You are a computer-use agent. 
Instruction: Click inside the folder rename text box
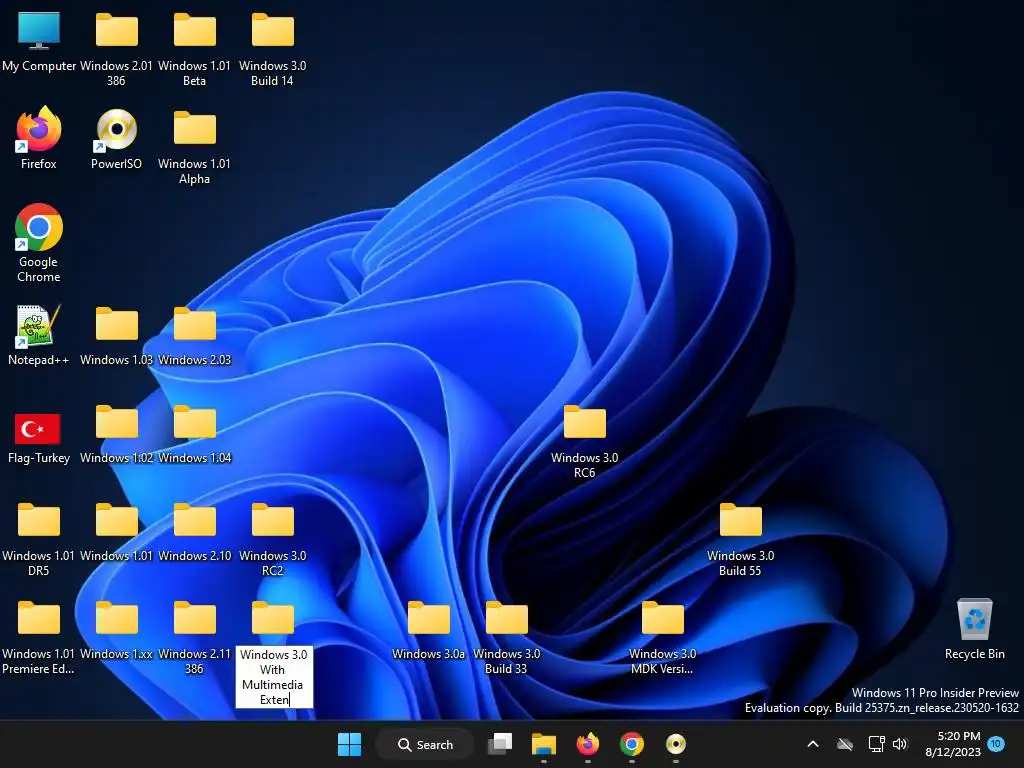(x=274, y=677)
